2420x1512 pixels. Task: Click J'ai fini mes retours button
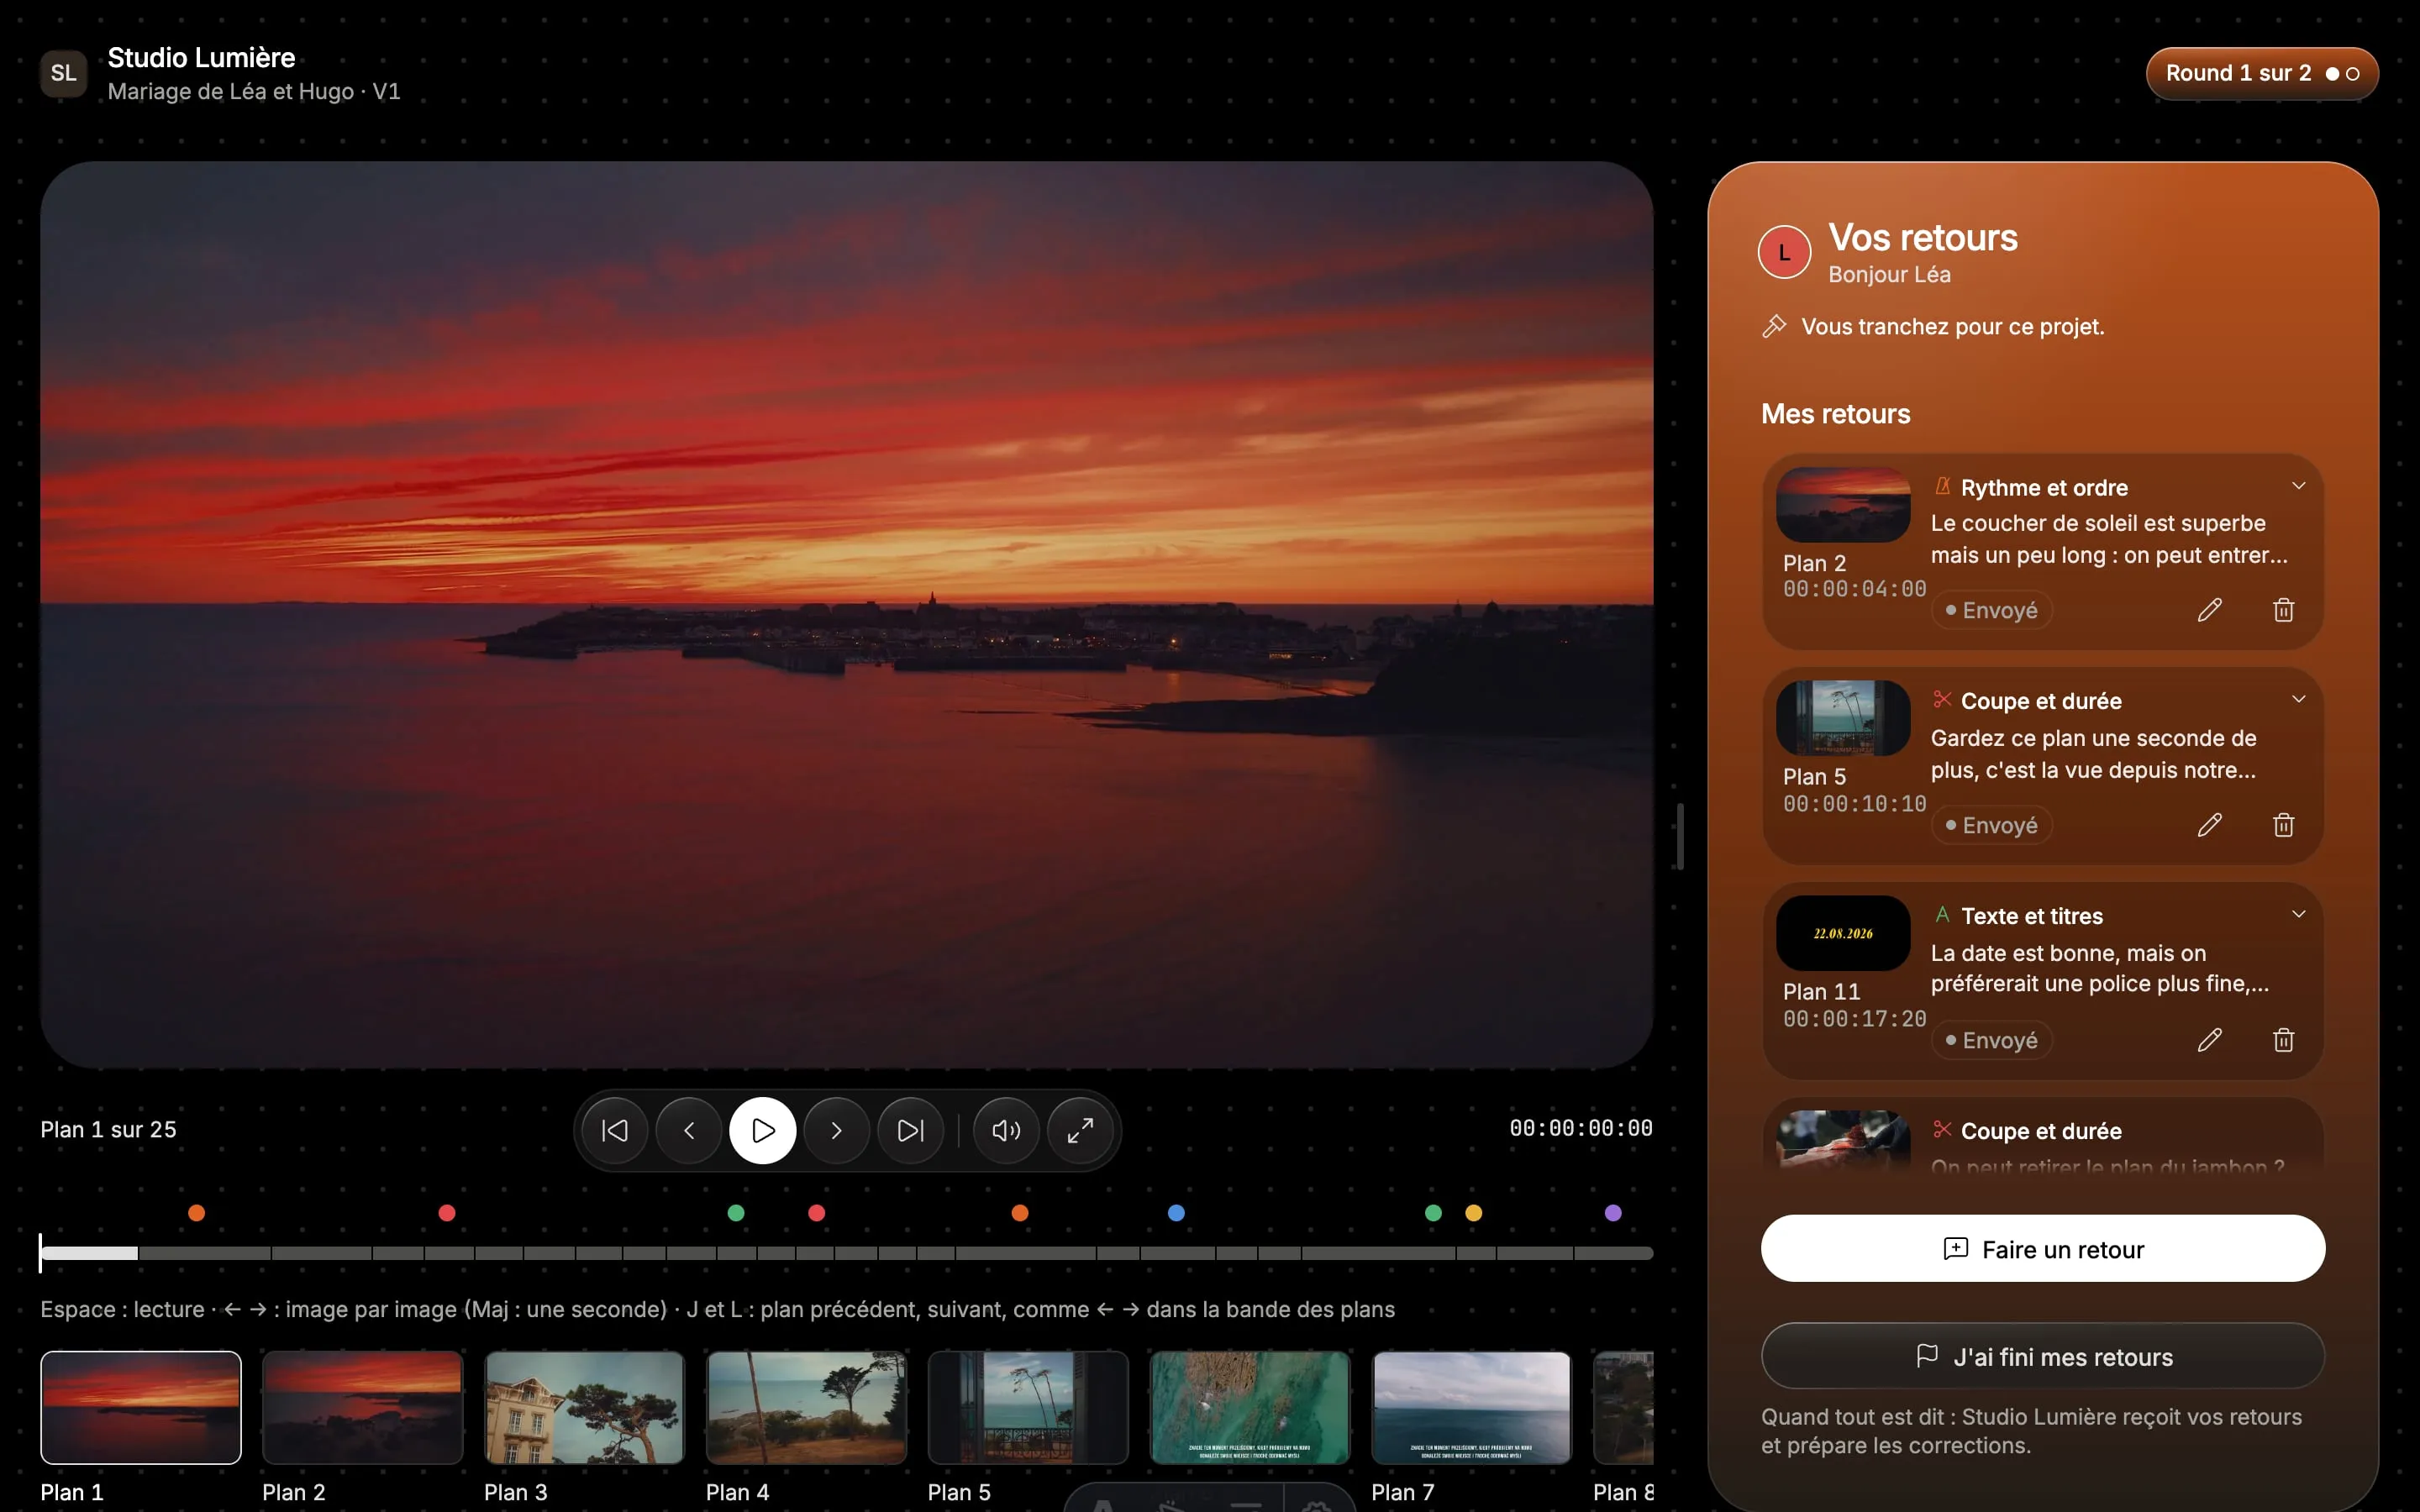2042,1356
